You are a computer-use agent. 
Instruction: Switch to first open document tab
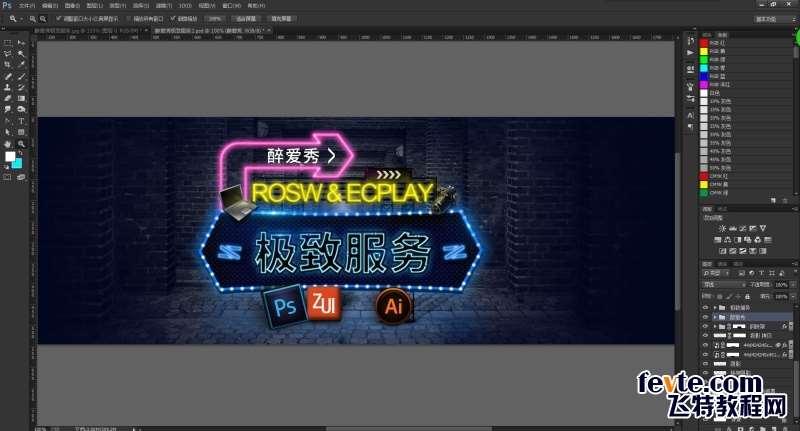[89, 31]
